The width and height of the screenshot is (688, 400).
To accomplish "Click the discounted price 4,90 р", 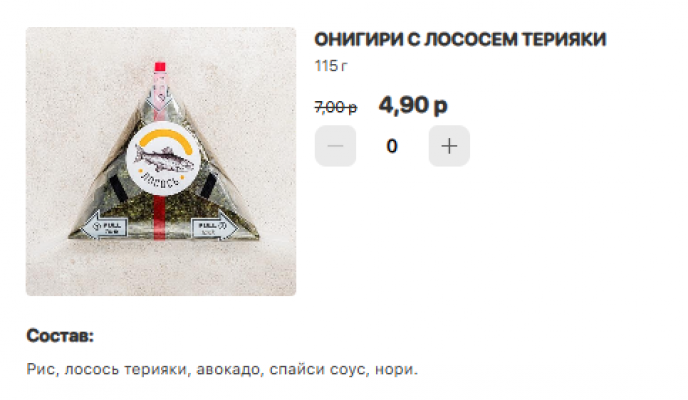I will 413,105.
